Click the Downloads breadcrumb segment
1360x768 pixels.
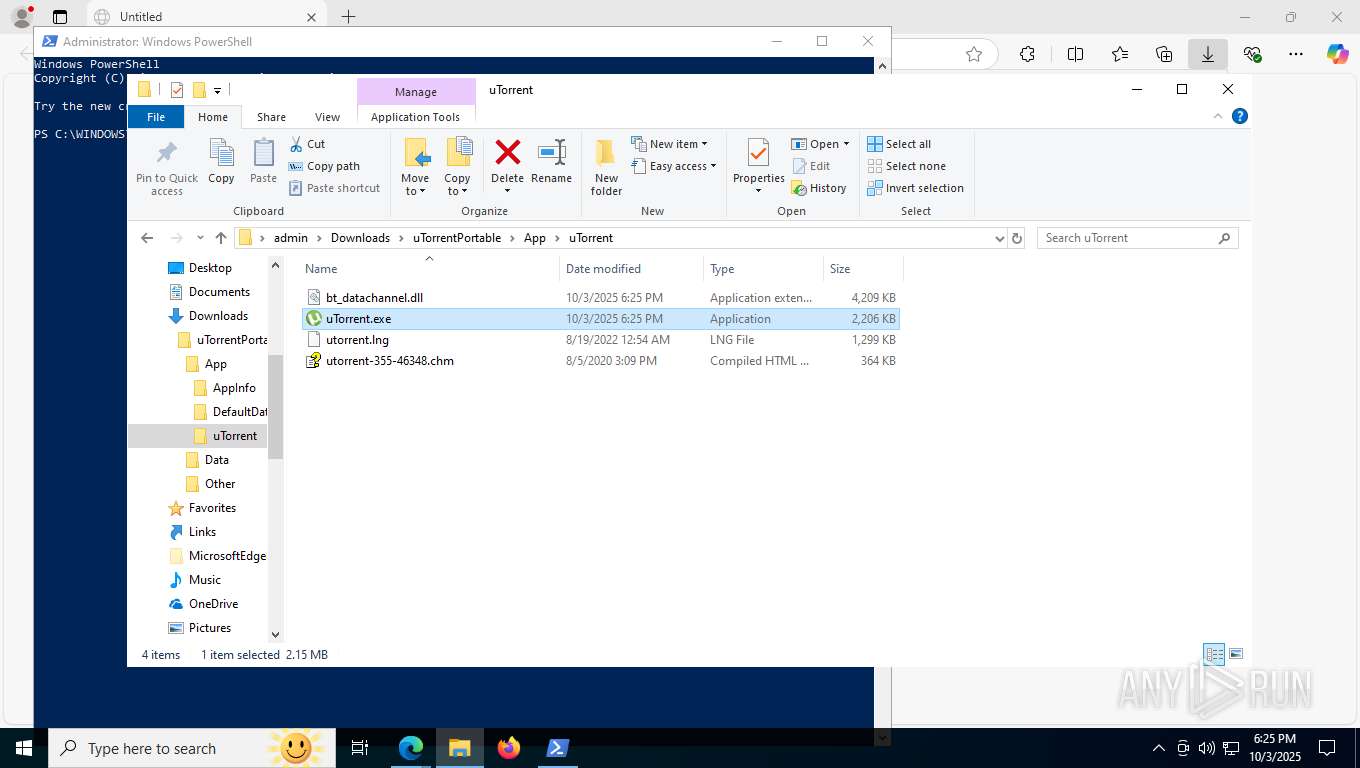point(360,238)
